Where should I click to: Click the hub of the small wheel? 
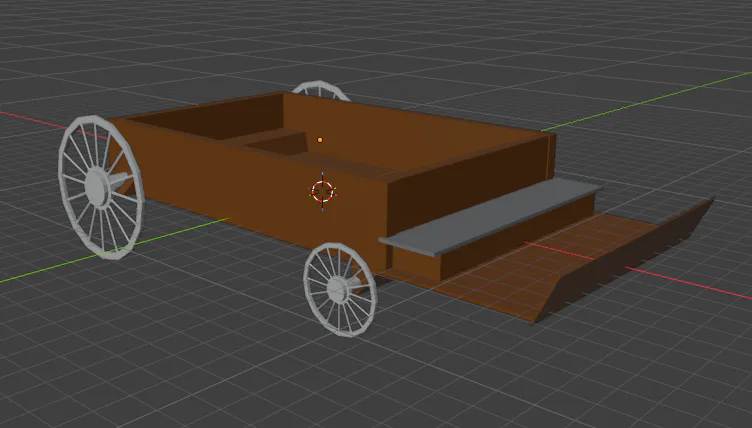click(x=338, y=289)
